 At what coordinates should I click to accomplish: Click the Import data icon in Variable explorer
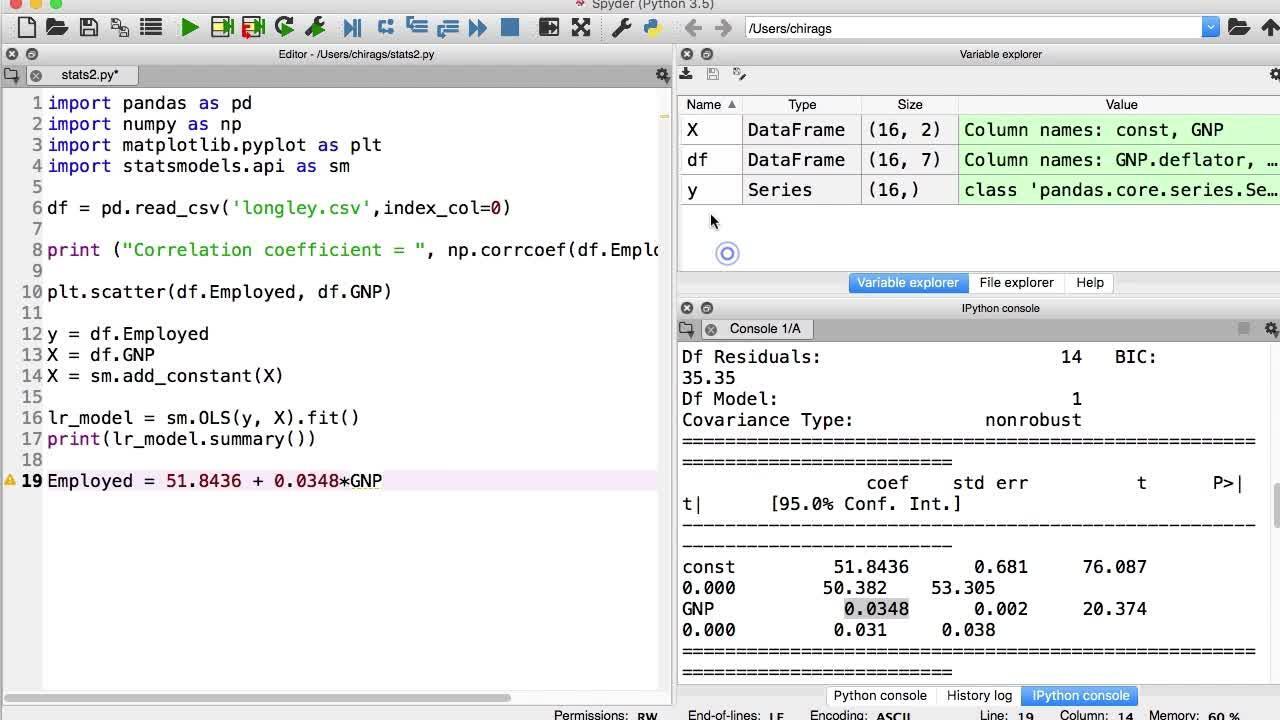pyautogui.click(x=686, y=74)
